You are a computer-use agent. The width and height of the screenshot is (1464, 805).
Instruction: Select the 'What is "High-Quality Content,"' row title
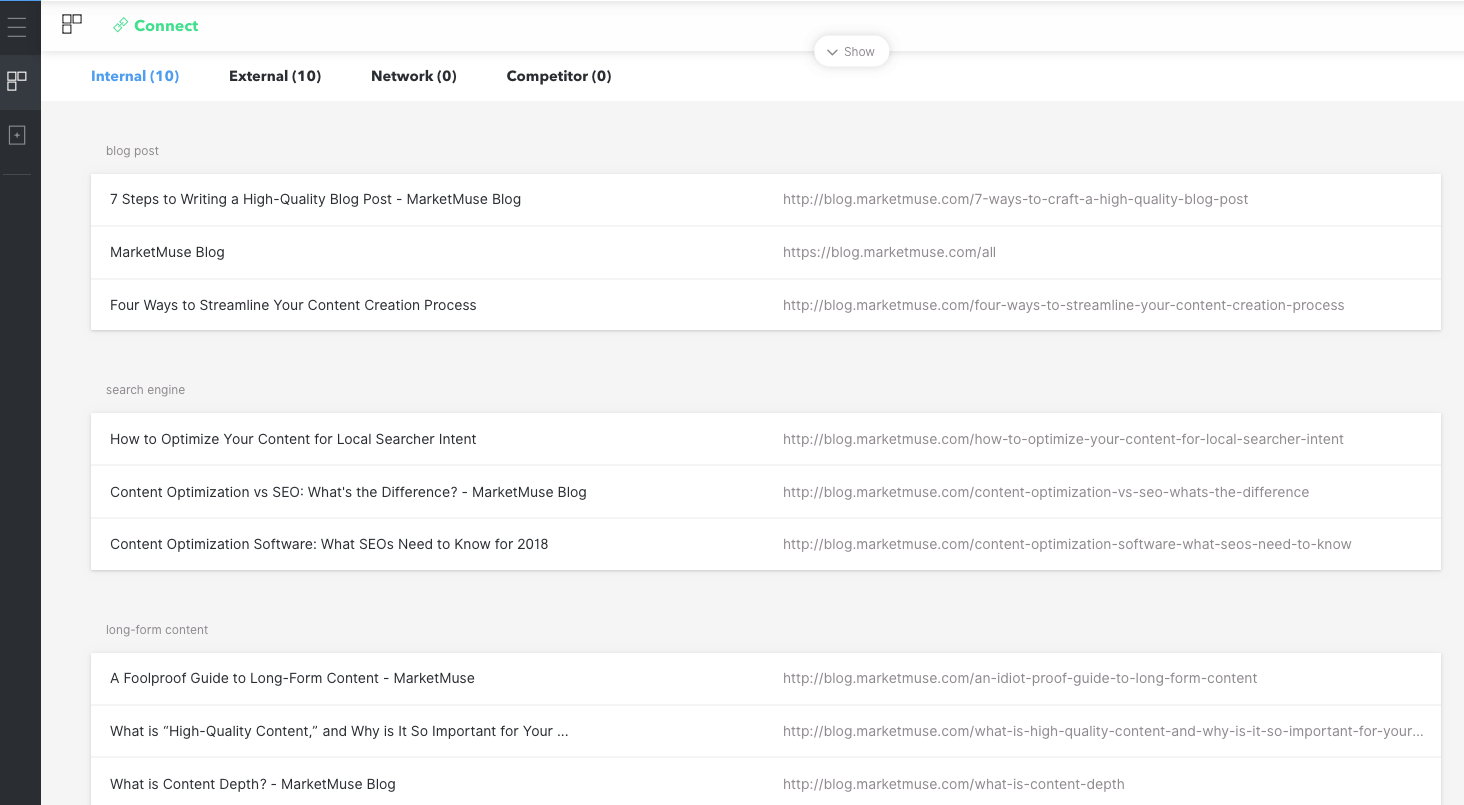click(339, 732)
